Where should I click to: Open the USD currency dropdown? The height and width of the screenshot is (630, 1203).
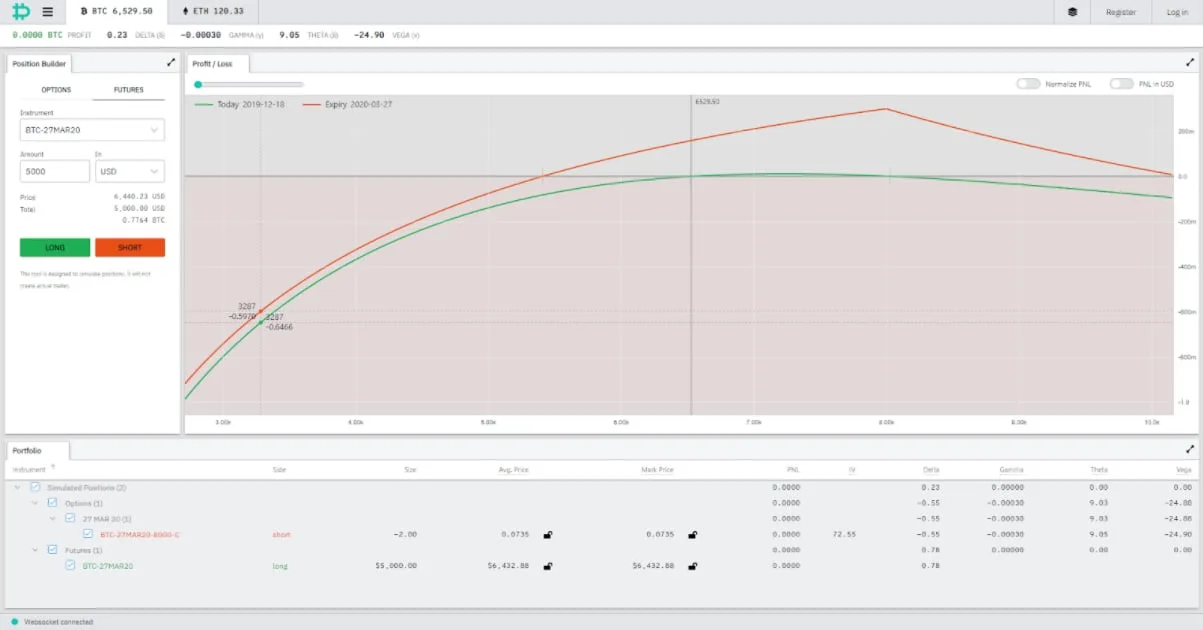click(129, 172)
